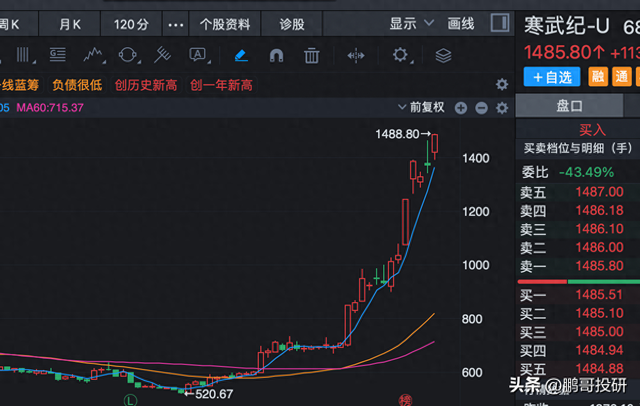Select the 买二 1485.10 price row
The image size is (640, 406).
578,313
